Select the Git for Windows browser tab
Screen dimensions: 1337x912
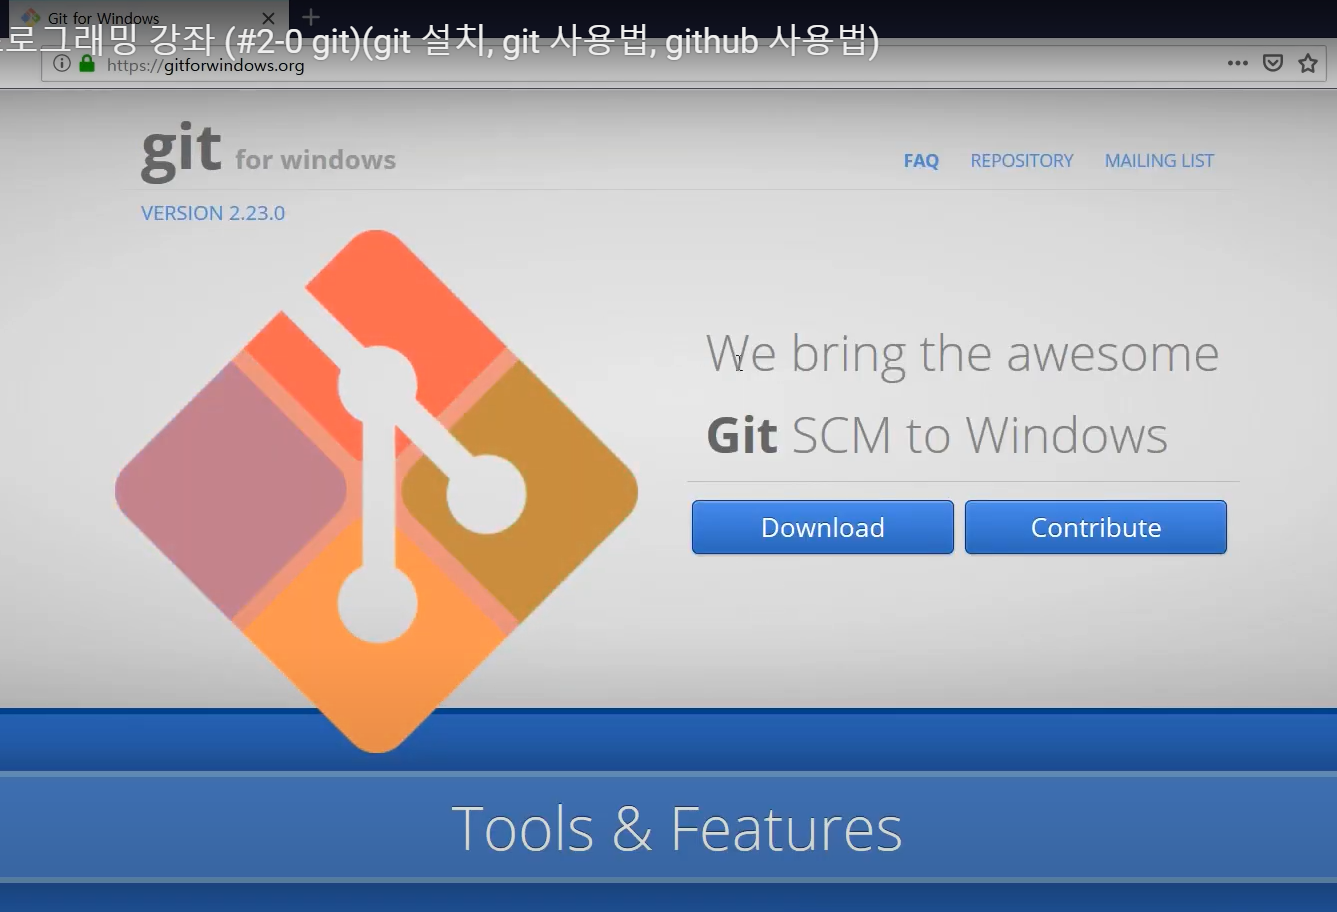pyautogui.click(x=148, y=17)
